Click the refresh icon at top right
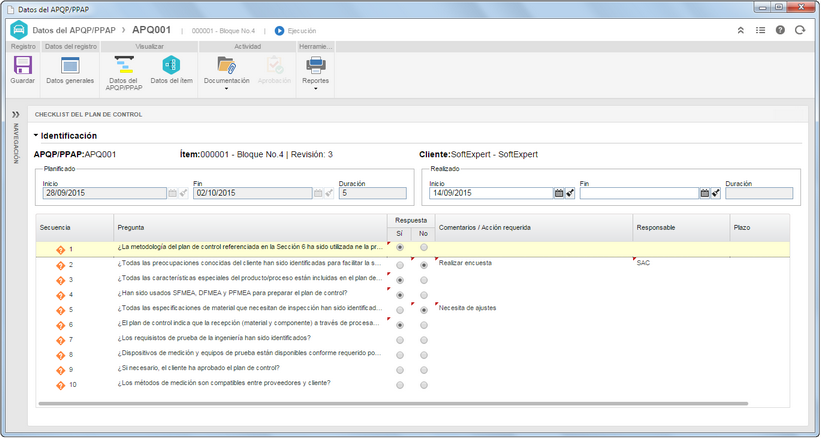Screen dimensions: 821x438 tap(800, 30)
